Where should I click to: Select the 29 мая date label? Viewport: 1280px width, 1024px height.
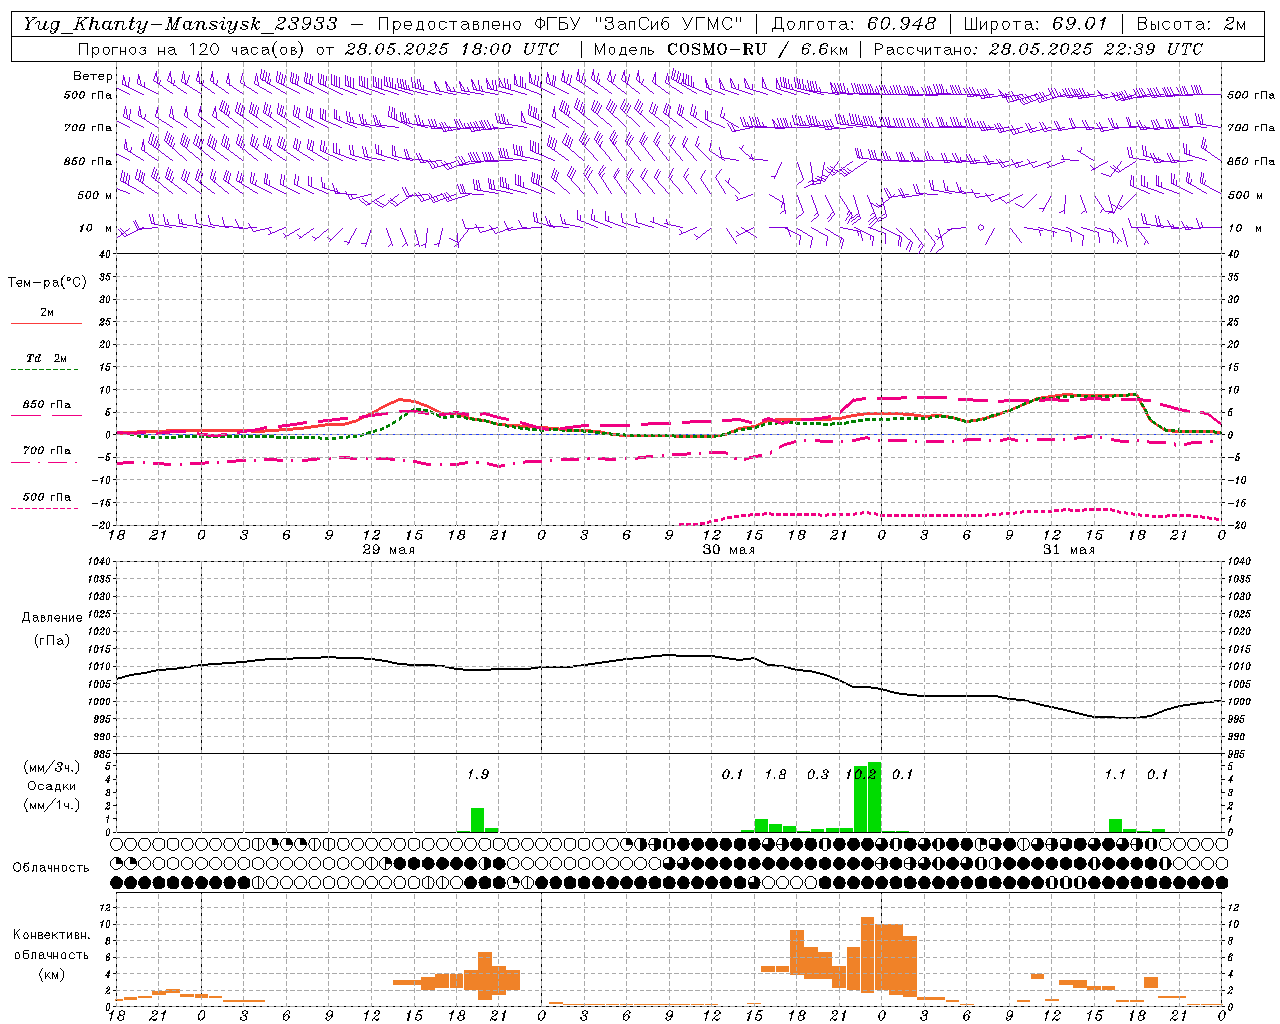click(388, 549)
